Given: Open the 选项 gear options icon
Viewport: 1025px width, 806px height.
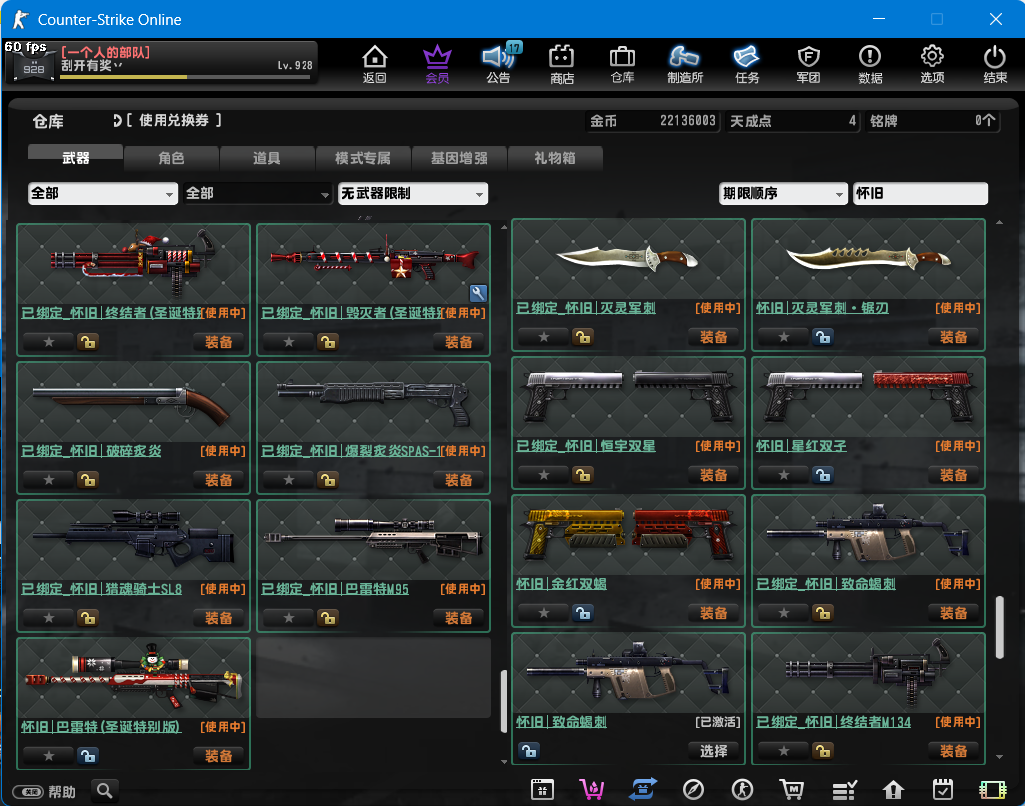Looking at the screenshot, I should pos(932,63).
